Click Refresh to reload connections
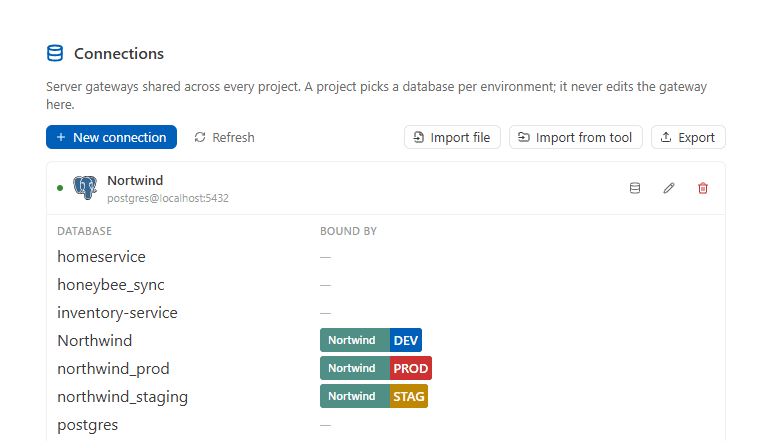The height and width of the screenshot is (441, 781). click(224, 137)
